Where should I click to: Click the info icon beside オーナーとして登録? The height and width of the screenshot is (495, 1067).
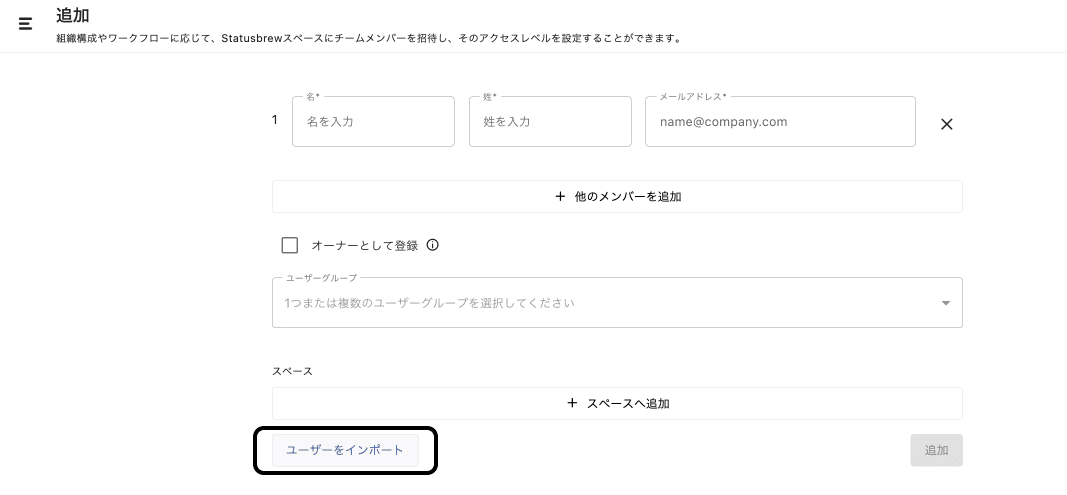[x=433, y=245]
